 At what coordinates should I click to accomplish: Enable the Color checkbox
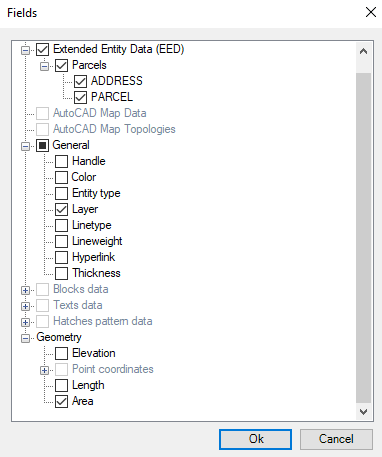pyautogui.click(x=62, y=177)
